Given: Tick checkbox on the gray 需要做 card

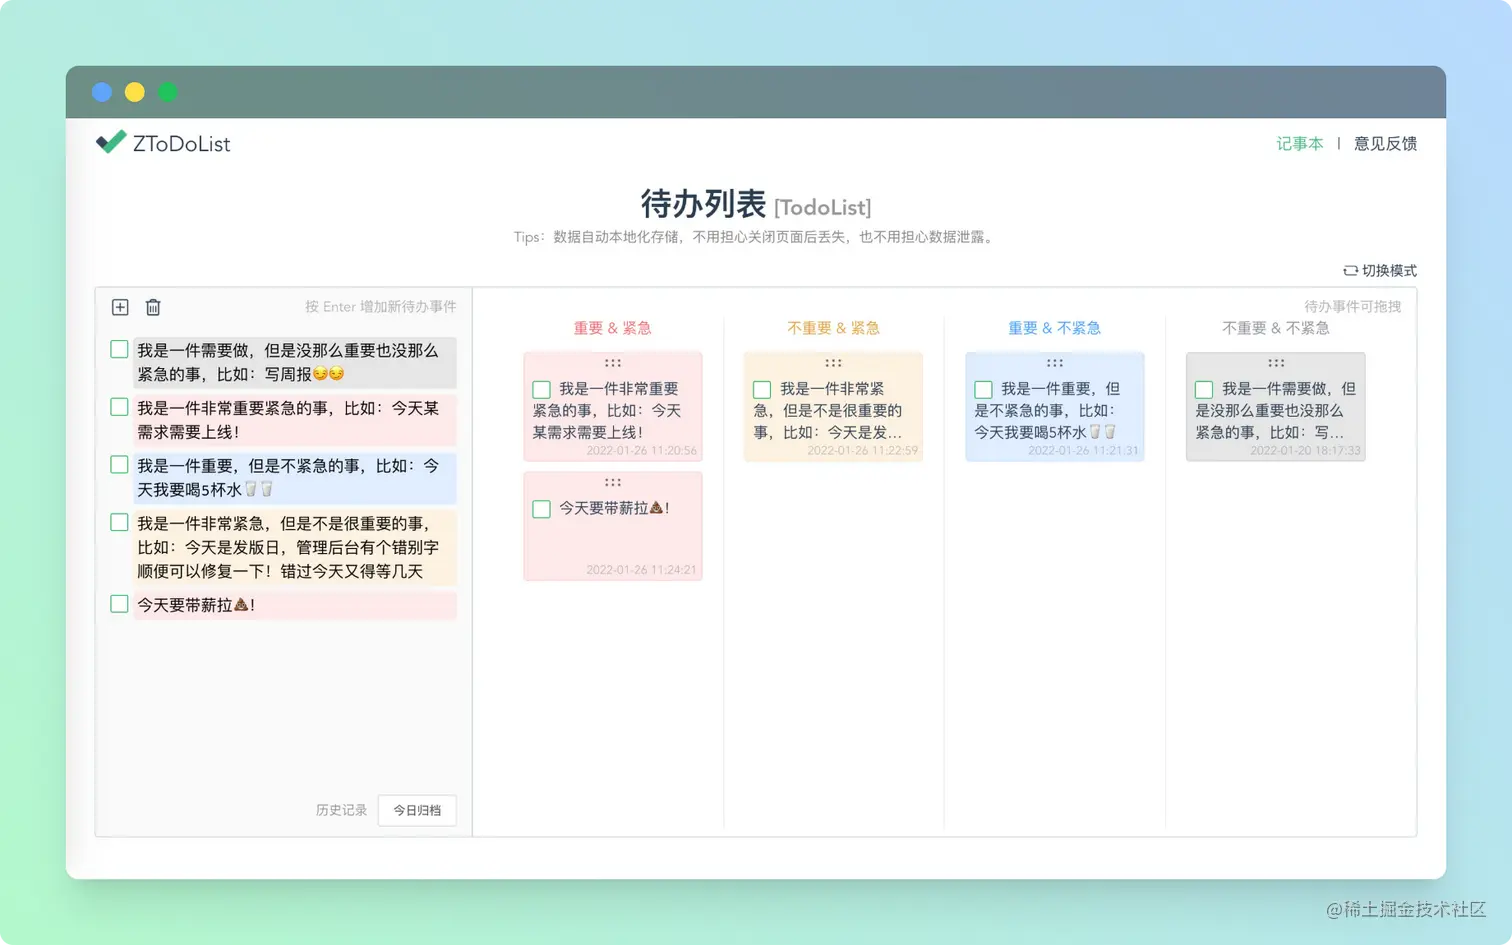Looking at the screenshot, I should pyautogui.click(x=1204, y=389).
